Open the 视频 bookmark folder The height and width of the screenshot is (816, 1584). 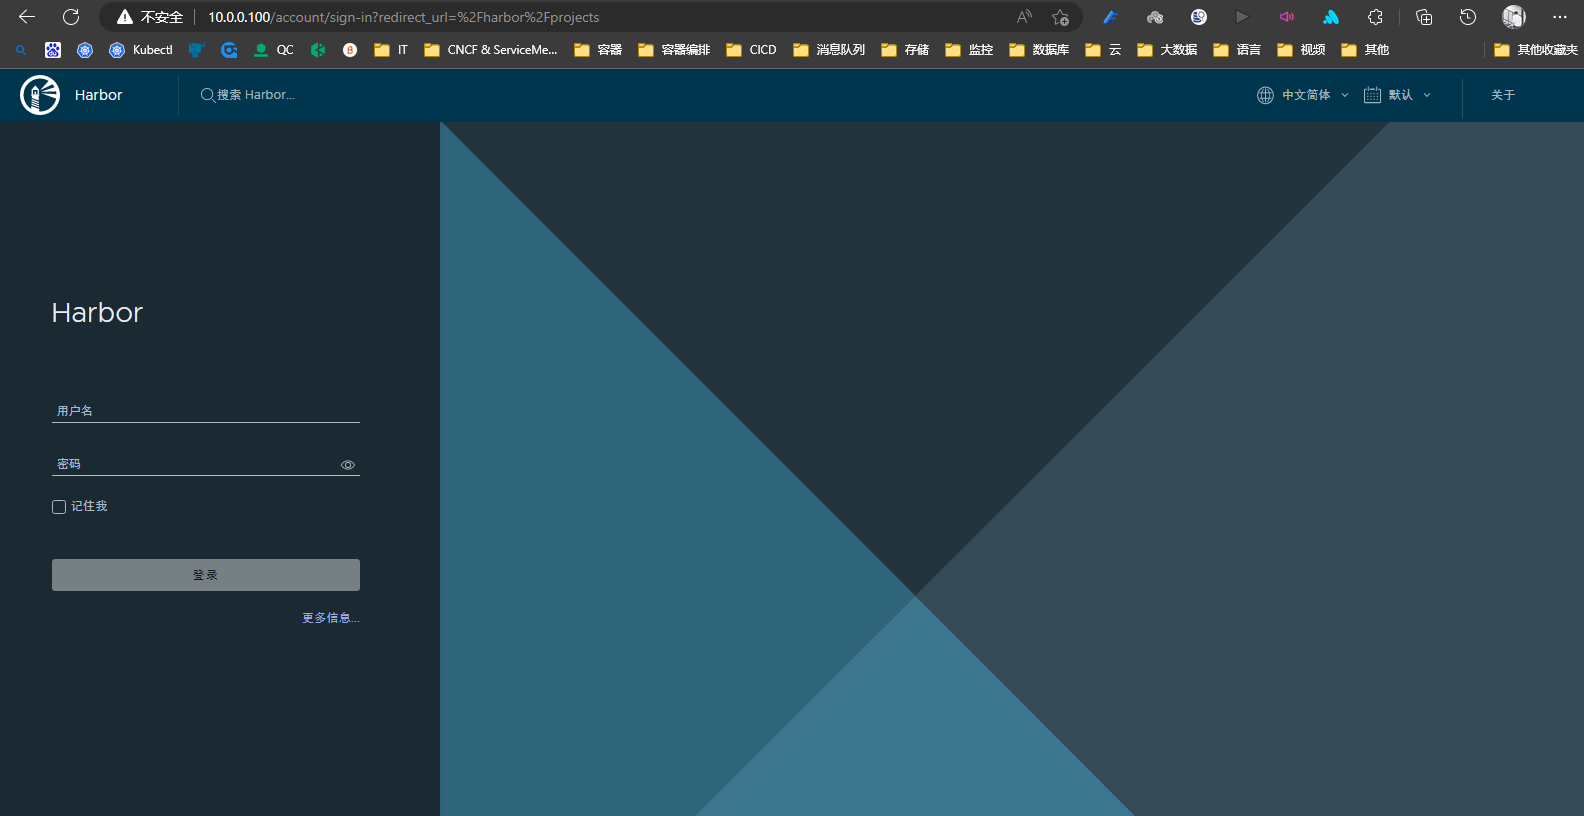tap(1301, 50)
